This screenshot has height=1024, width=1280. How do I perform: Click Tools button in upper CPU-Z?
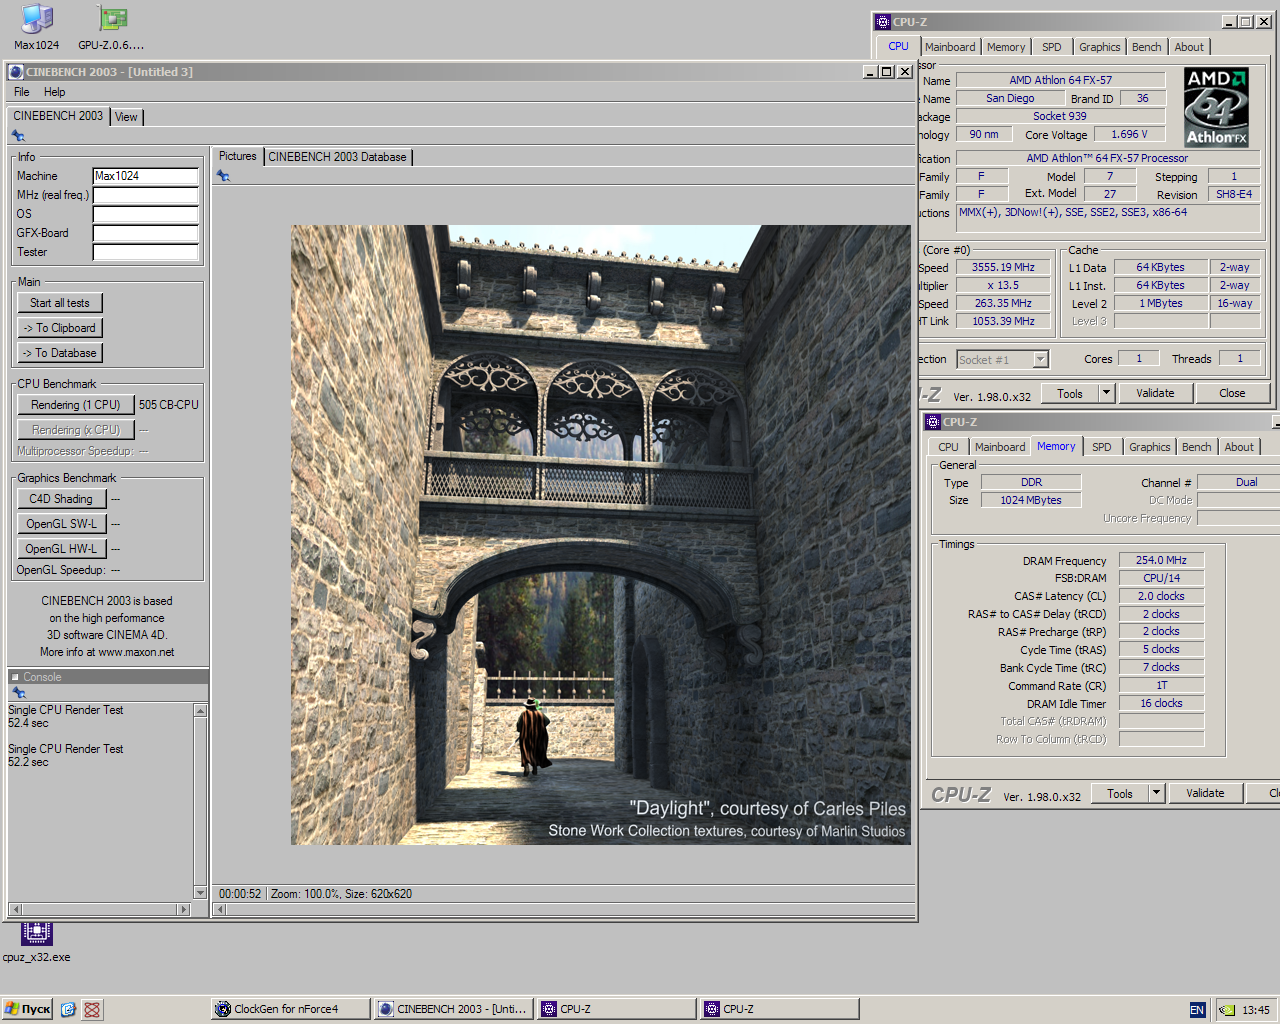pyautogui.click(x=1070, y=393)
